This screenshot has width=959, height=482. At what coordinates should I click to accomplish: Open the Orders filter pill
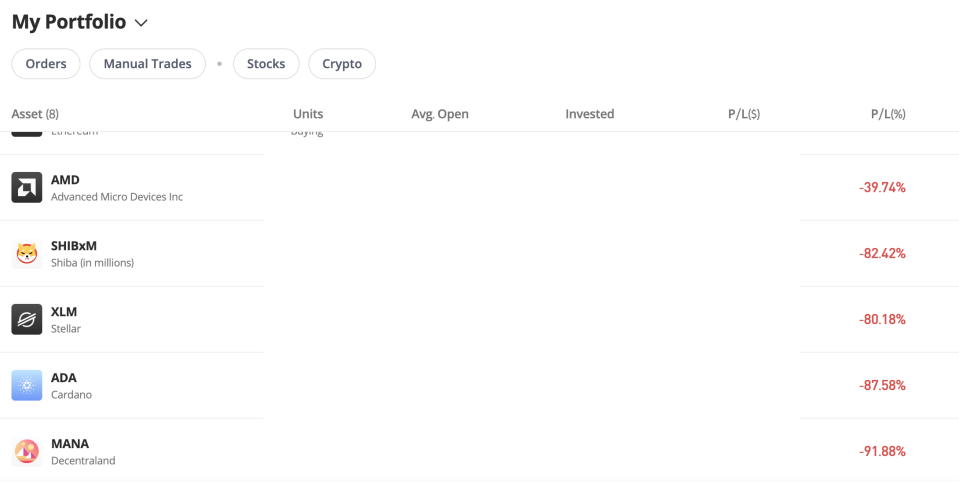[46, 64]
